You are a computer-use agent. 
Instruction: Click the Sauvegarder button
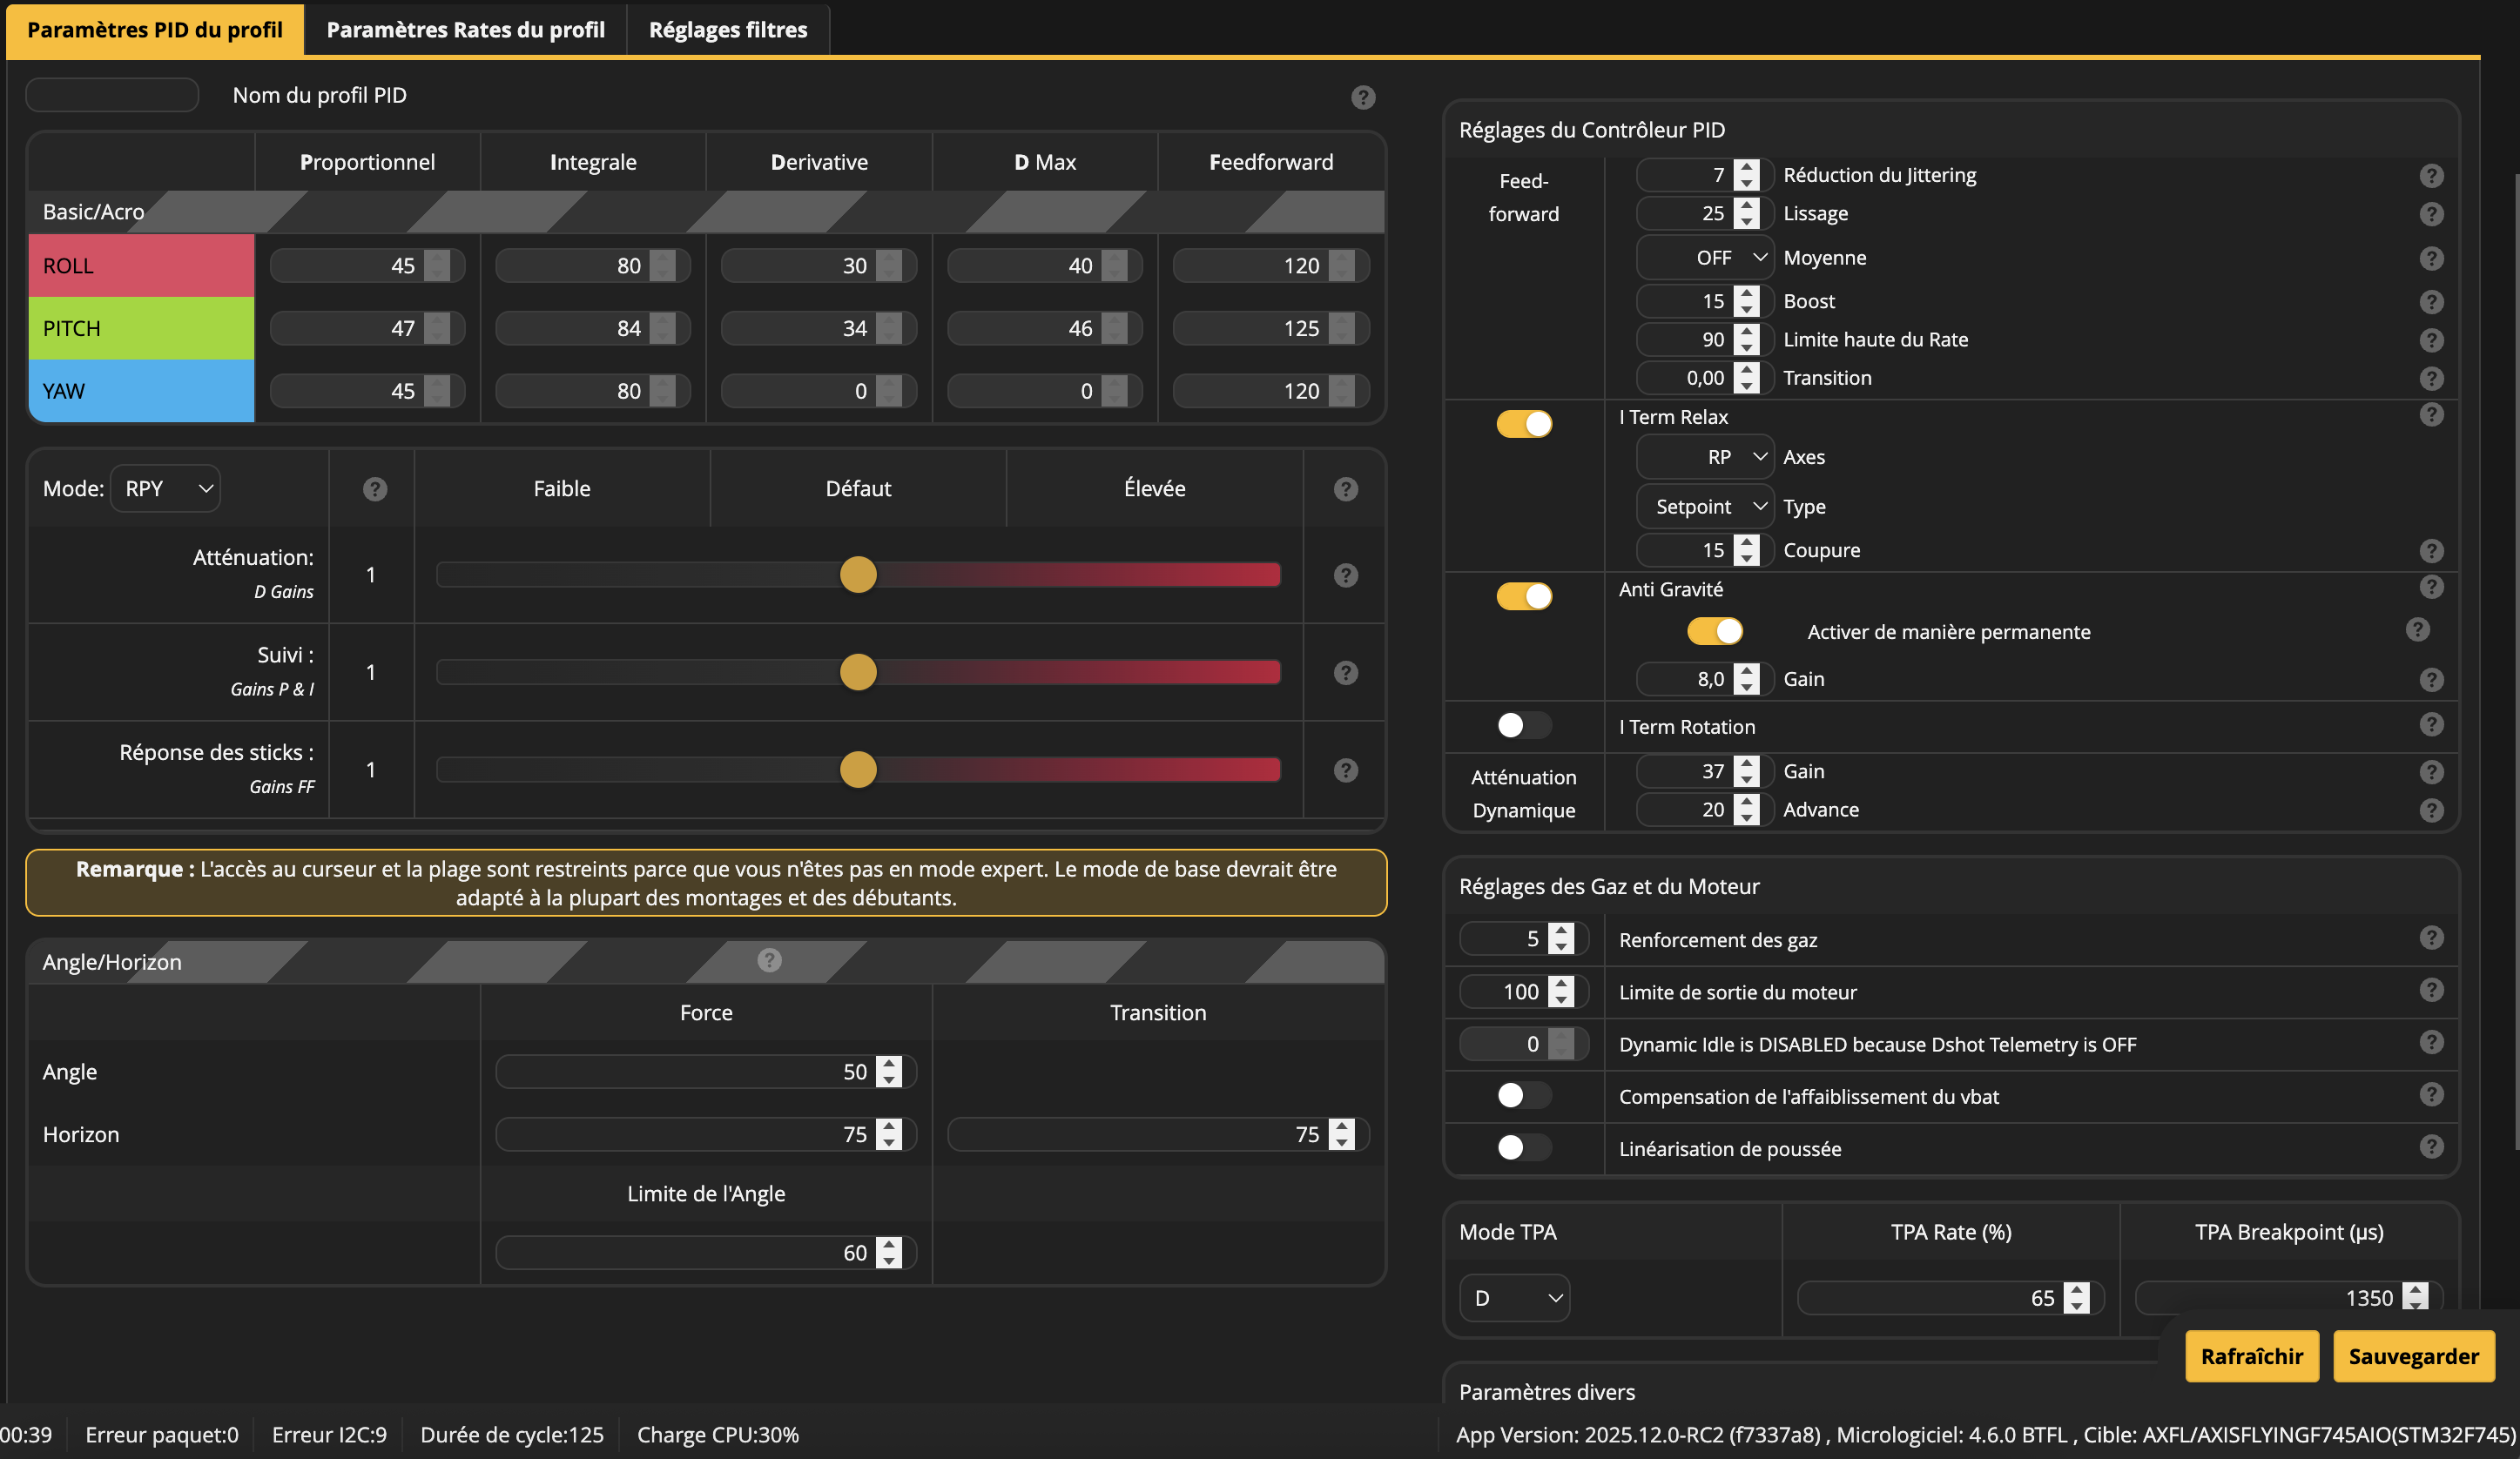click(x=2412, y=1356)
